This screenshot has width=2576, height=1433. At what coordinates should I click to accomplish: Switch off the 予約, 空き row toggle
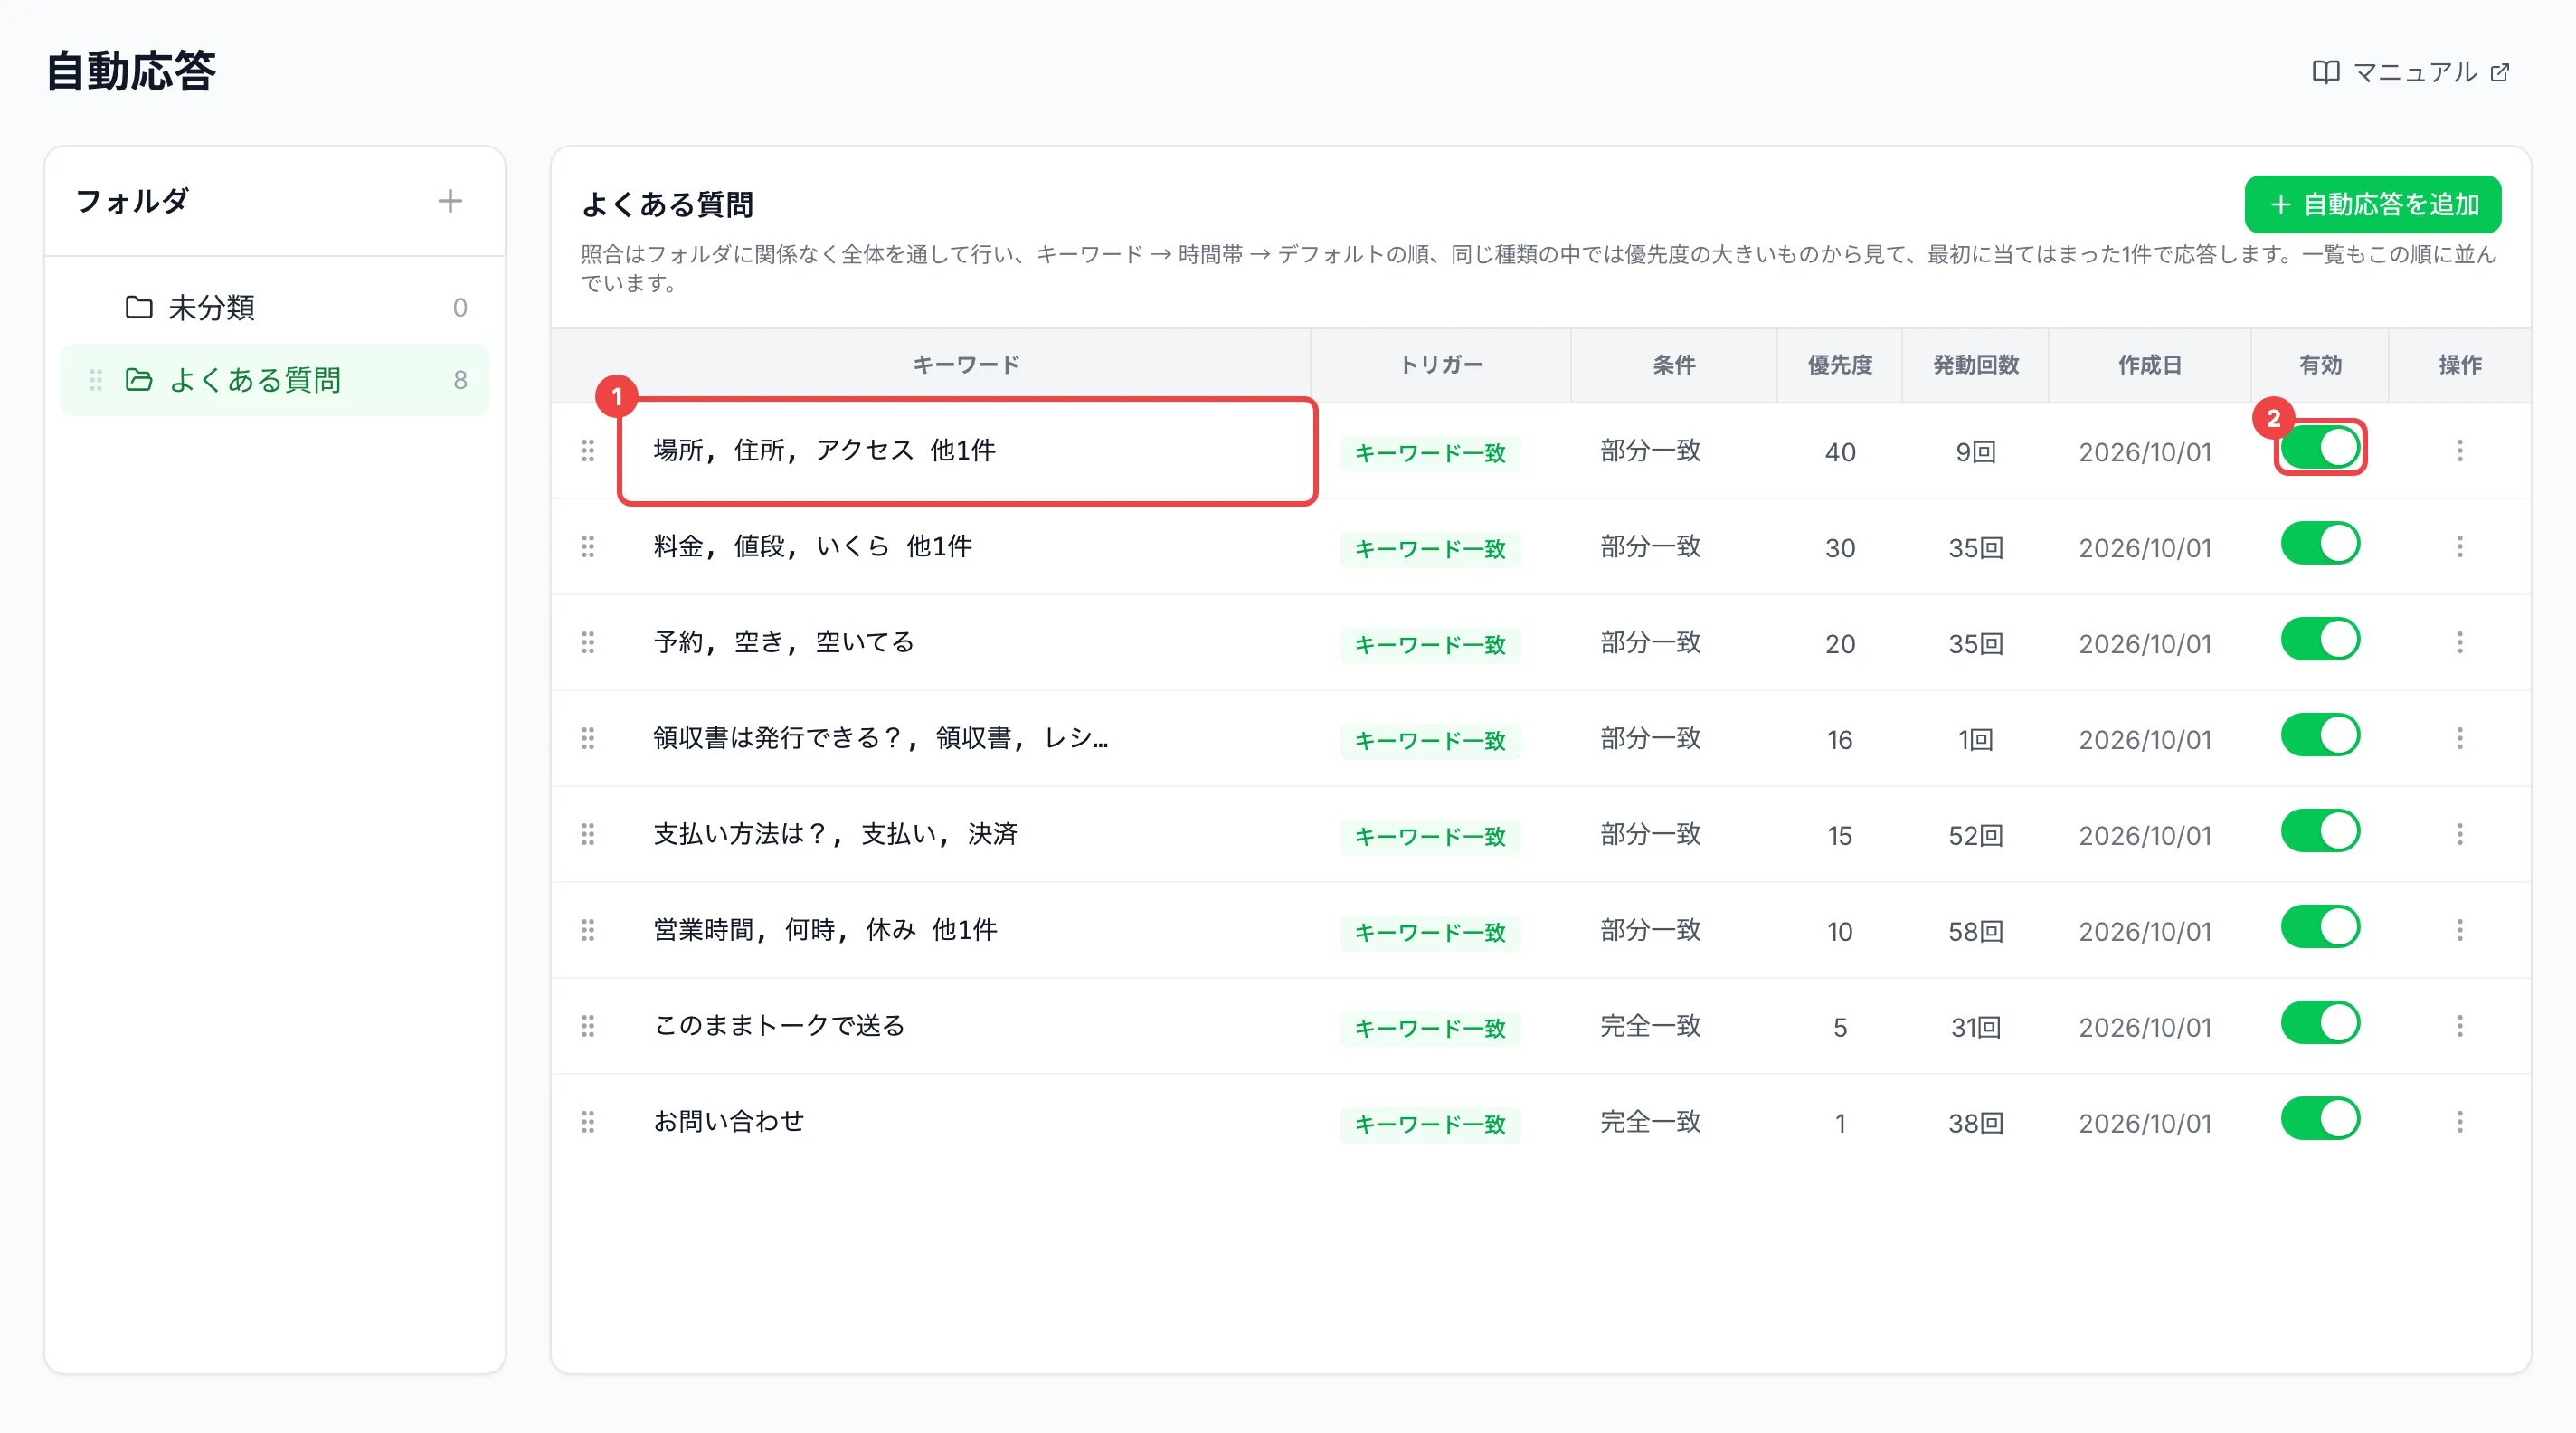click(2320, 639)
